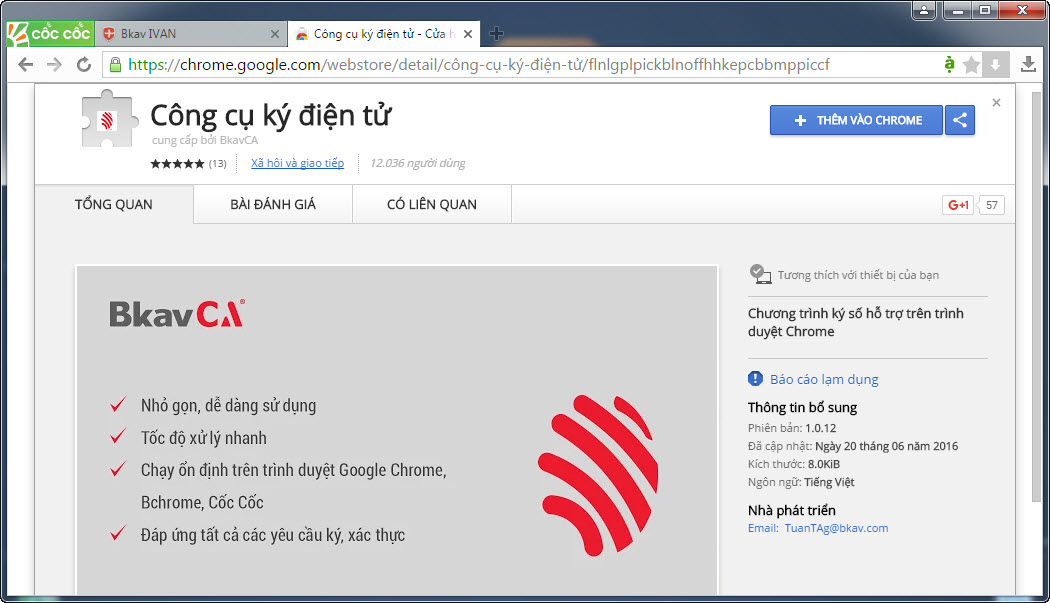This screenshot has height=603, width=1050.
Task: Click 'Thông tin bổ sung' heading
Action: pos(802,407)
